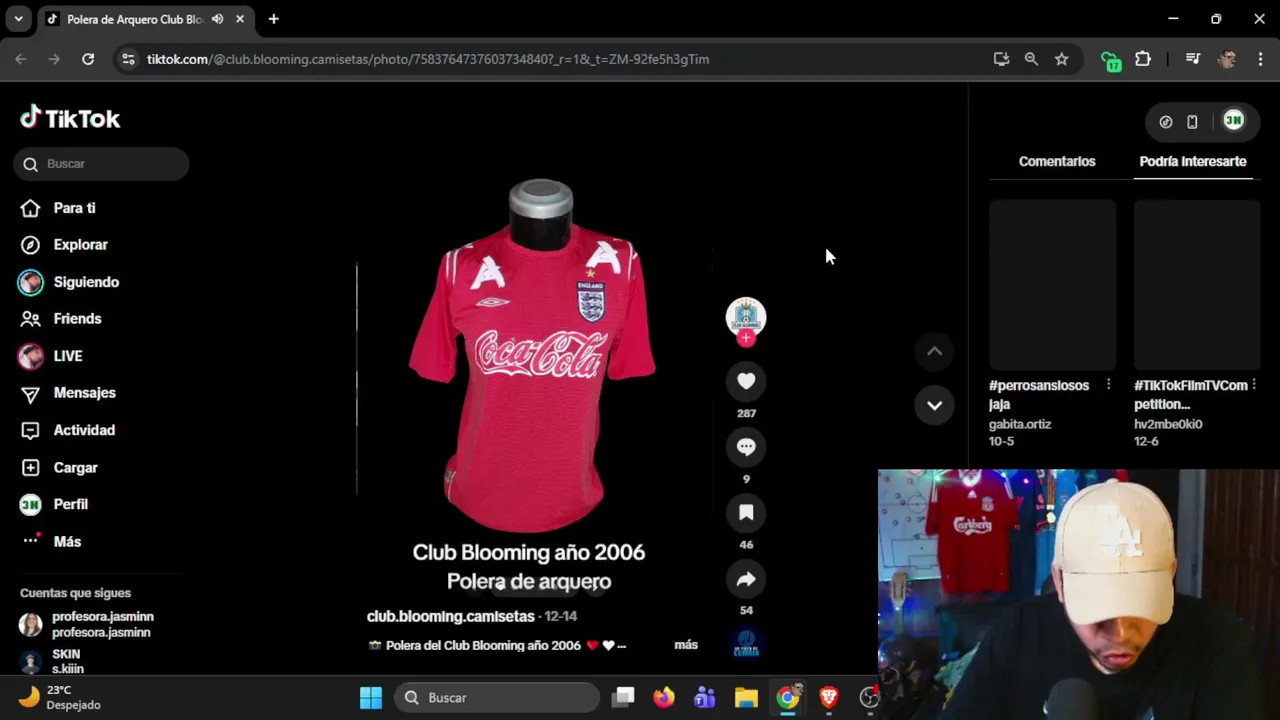Open the sound disc icon under the share count

(746, 644)
